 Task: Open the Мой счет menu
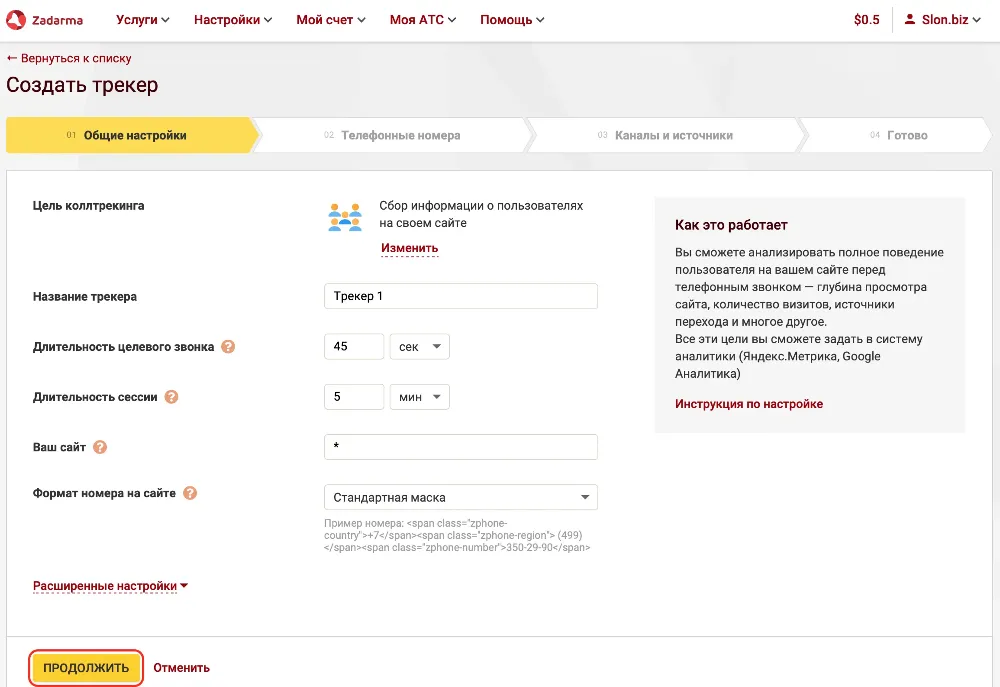point(330,20)
